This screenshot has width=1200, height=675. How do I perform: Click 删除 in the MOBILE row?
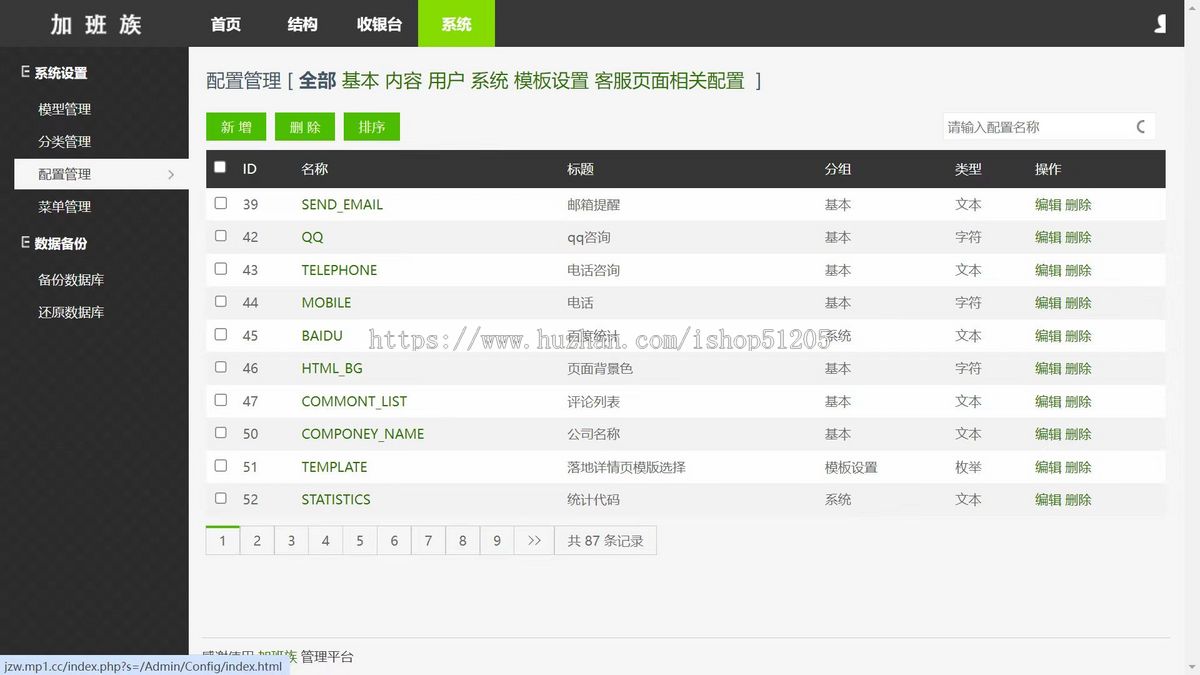tap(1078, 302)
